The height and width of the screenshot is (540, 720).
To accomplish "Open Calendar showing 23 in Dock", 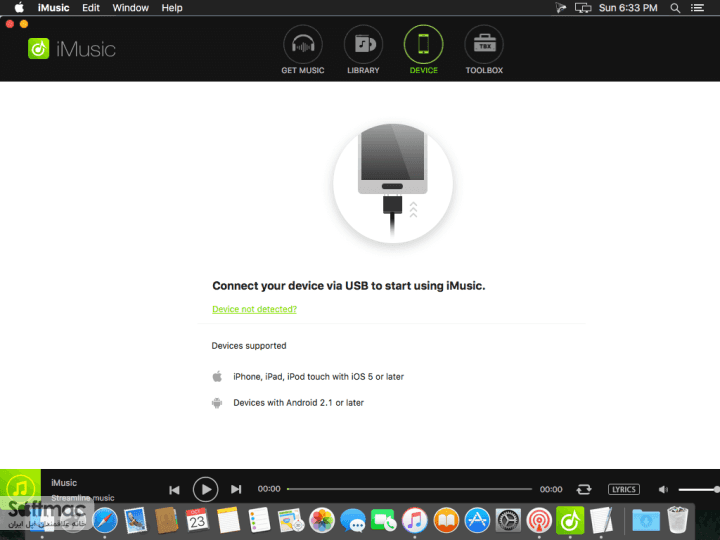I will click(x=197, y=520).
